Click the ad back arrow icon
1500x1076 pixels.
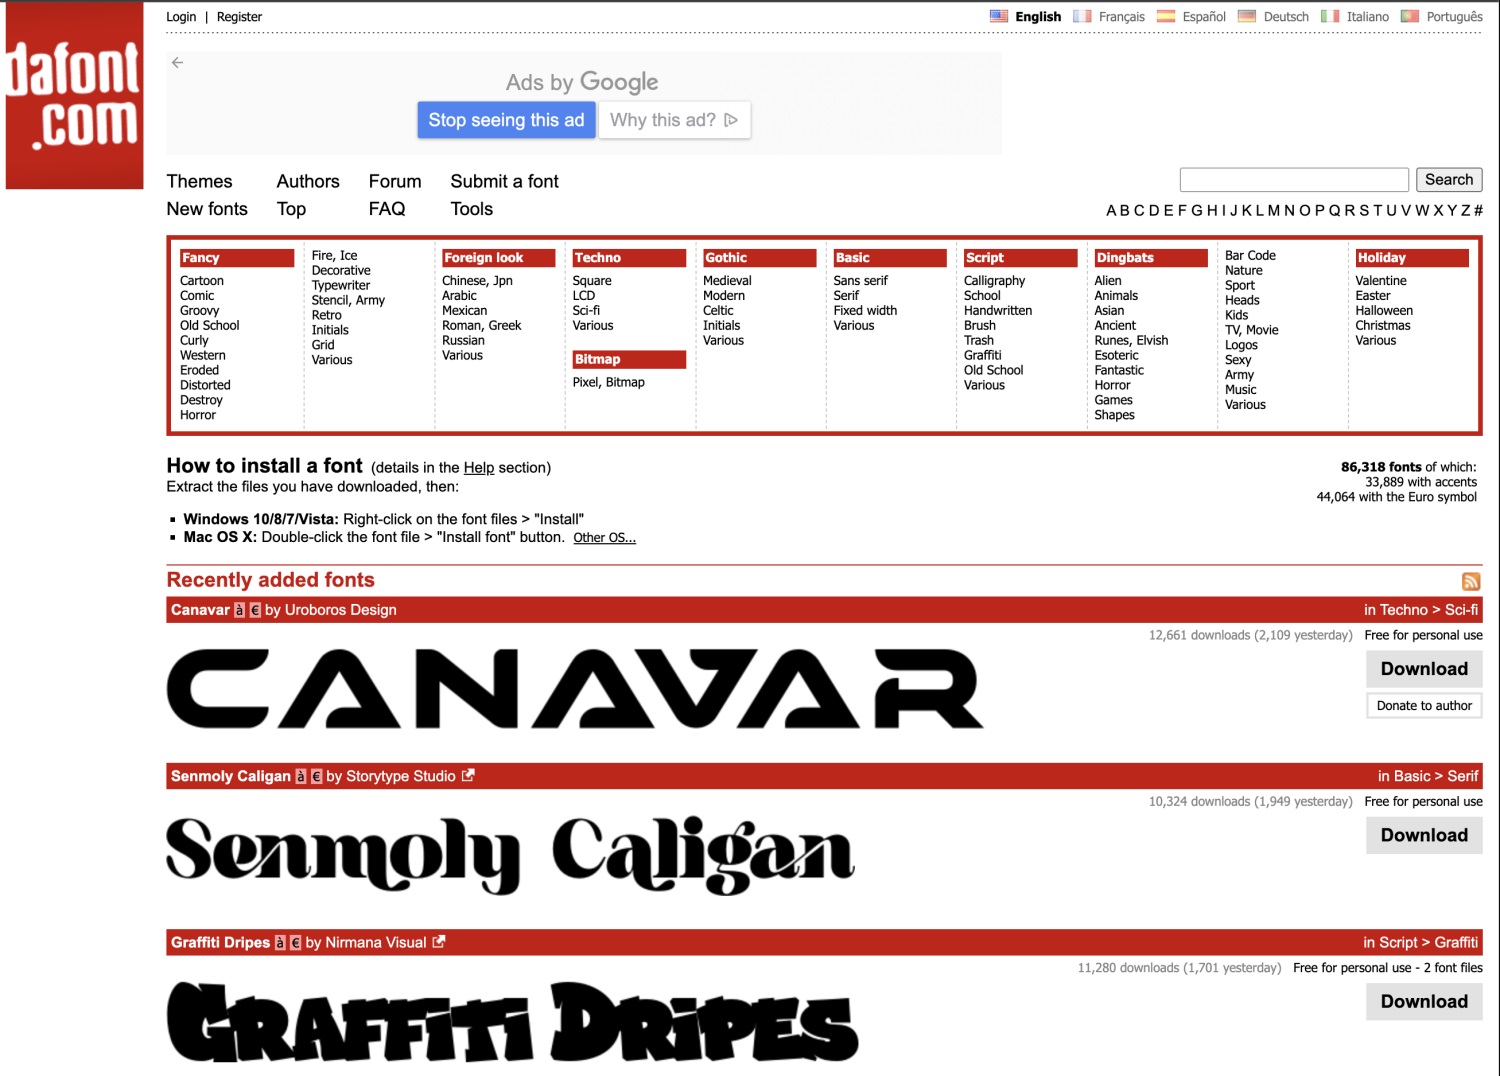click(178, 63)
